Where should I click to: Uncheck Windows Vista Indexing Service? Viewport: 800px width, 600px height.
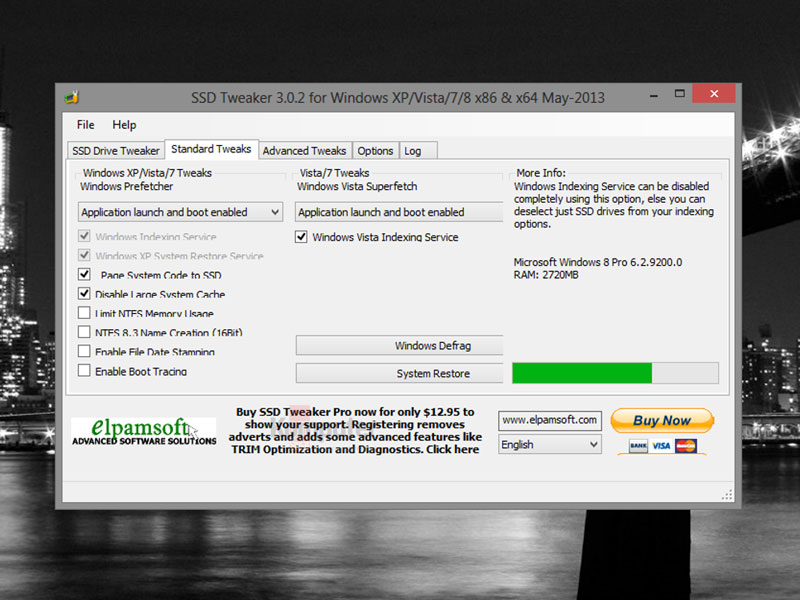[x=301, y=237]
